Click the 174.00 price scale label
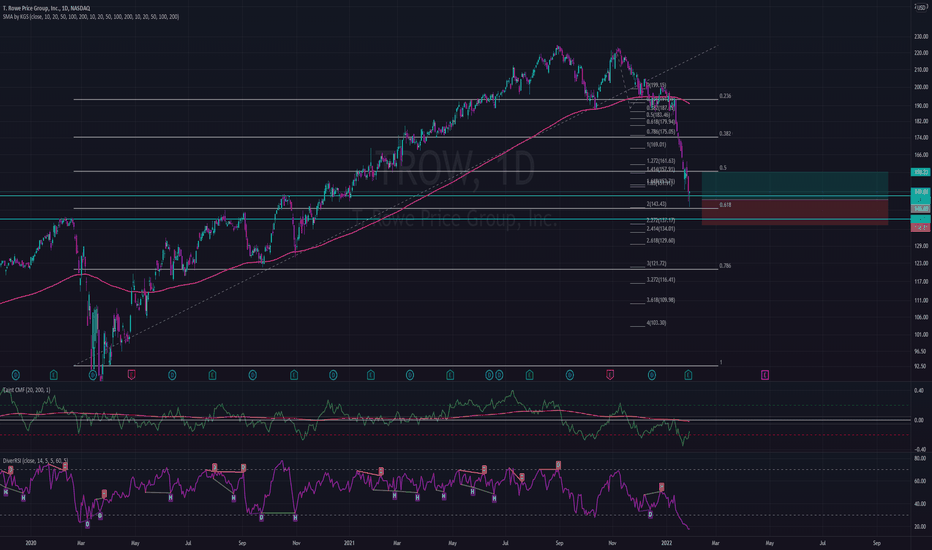This screenshot has width=932, height=550. 921,137
